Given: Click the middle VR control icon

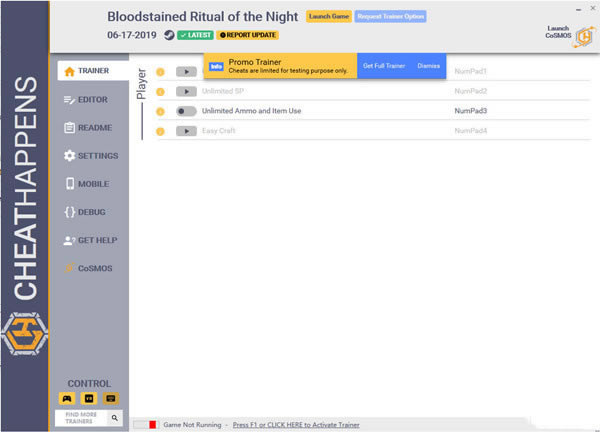Looking at the screenshot, I should pos(90,398).
